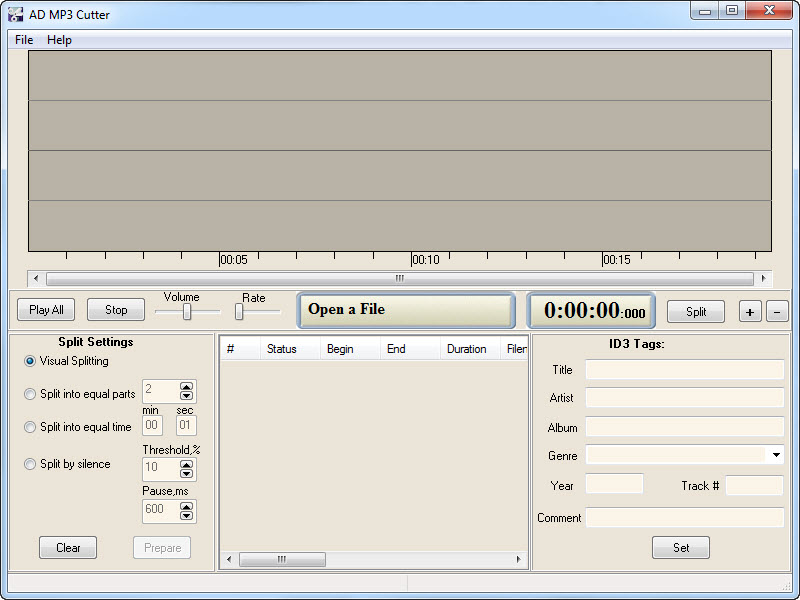This screenshot has height=600, width=800.
Task: Click the Split button
Action: (696, 311)
